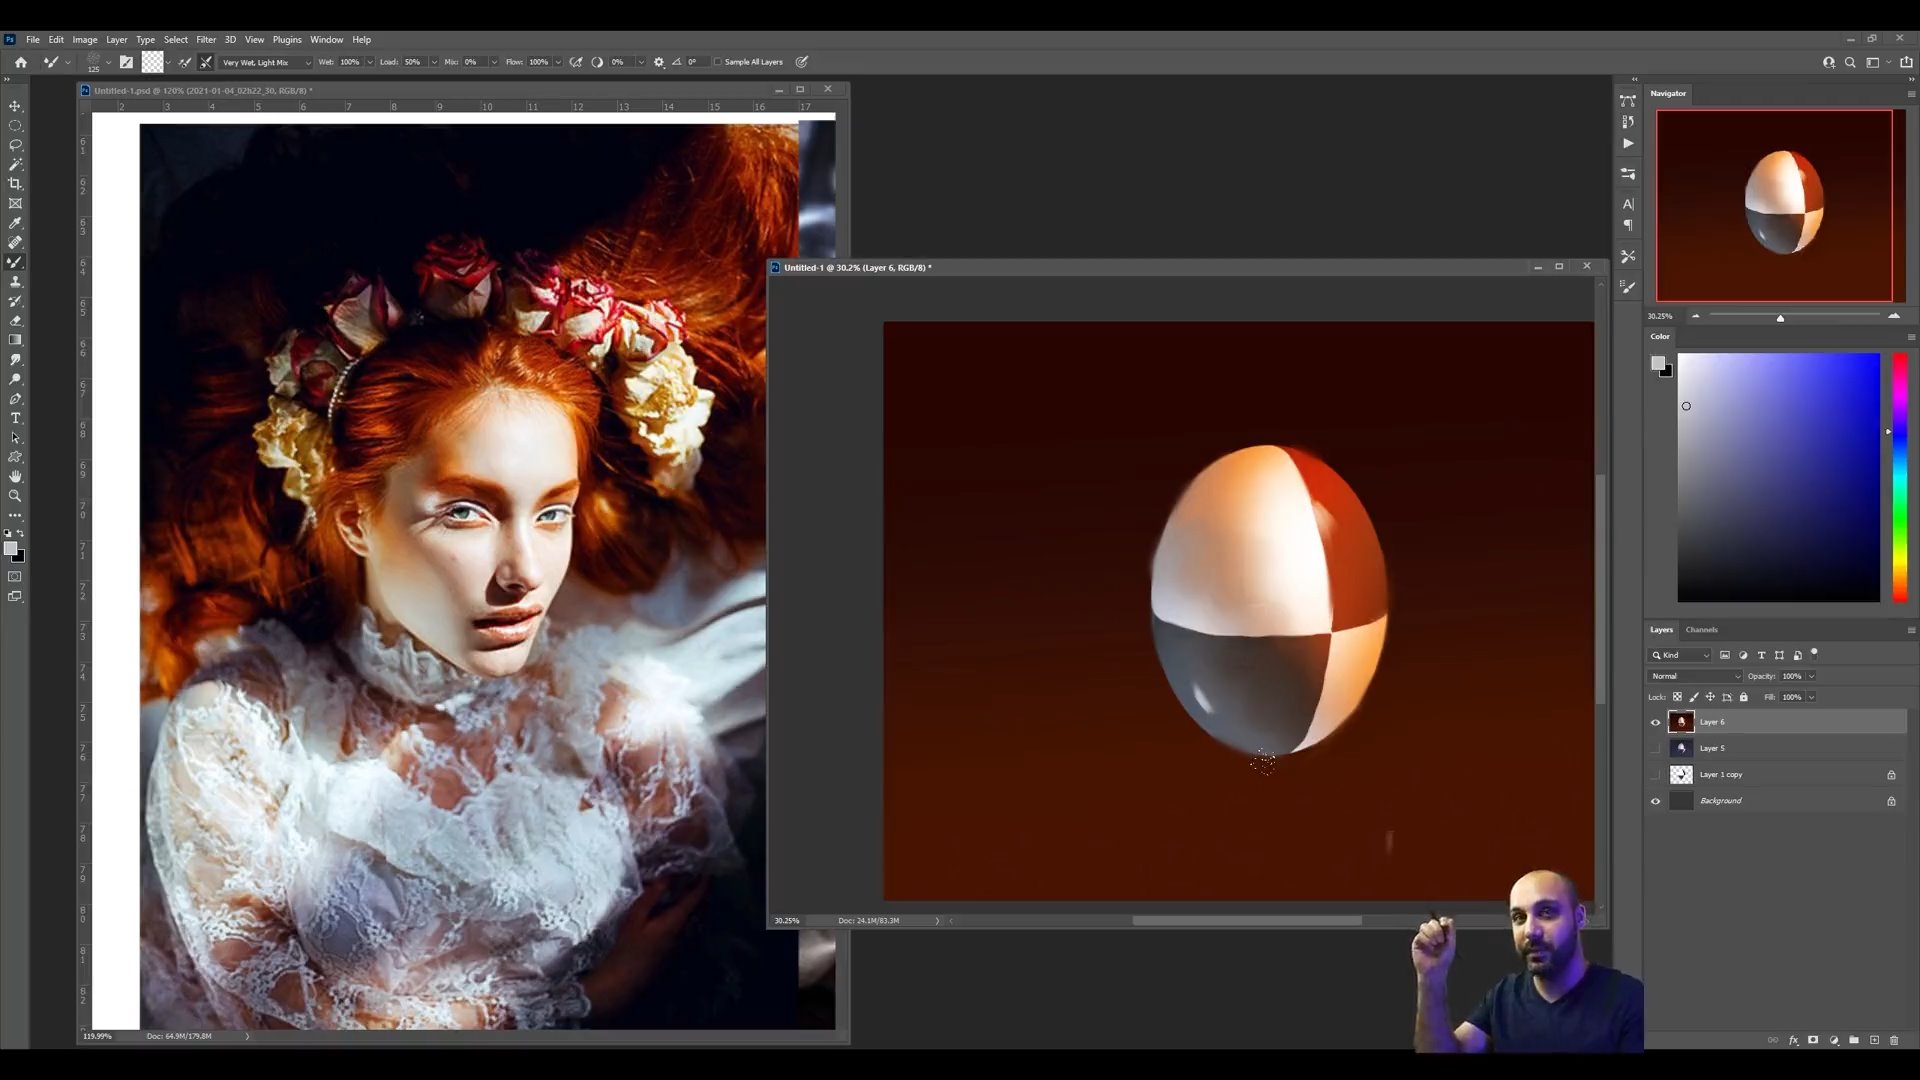Enable the Sample All Layers checkbox
The height and width of the screenshot is (1080, 1920).
pyautogui.click(x=718, y=62)
